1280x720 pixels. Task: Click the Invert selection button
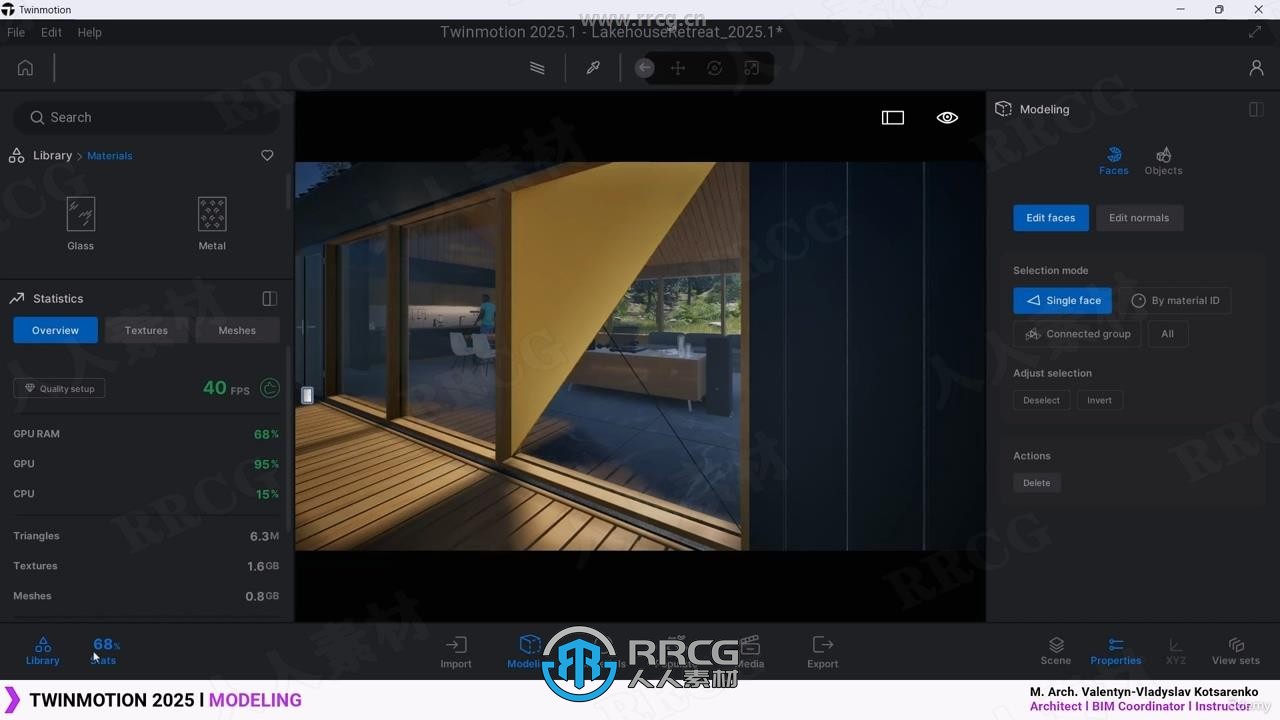(1099, 400)
